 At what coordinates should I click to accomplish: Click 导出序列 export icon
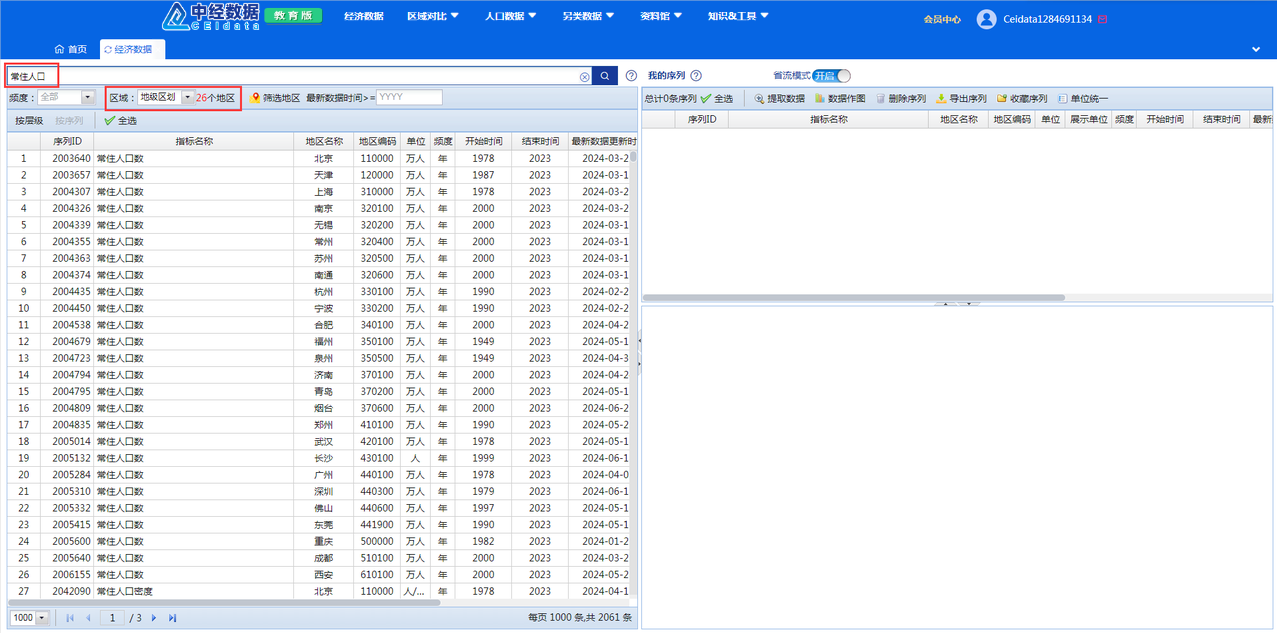[941, 99]
